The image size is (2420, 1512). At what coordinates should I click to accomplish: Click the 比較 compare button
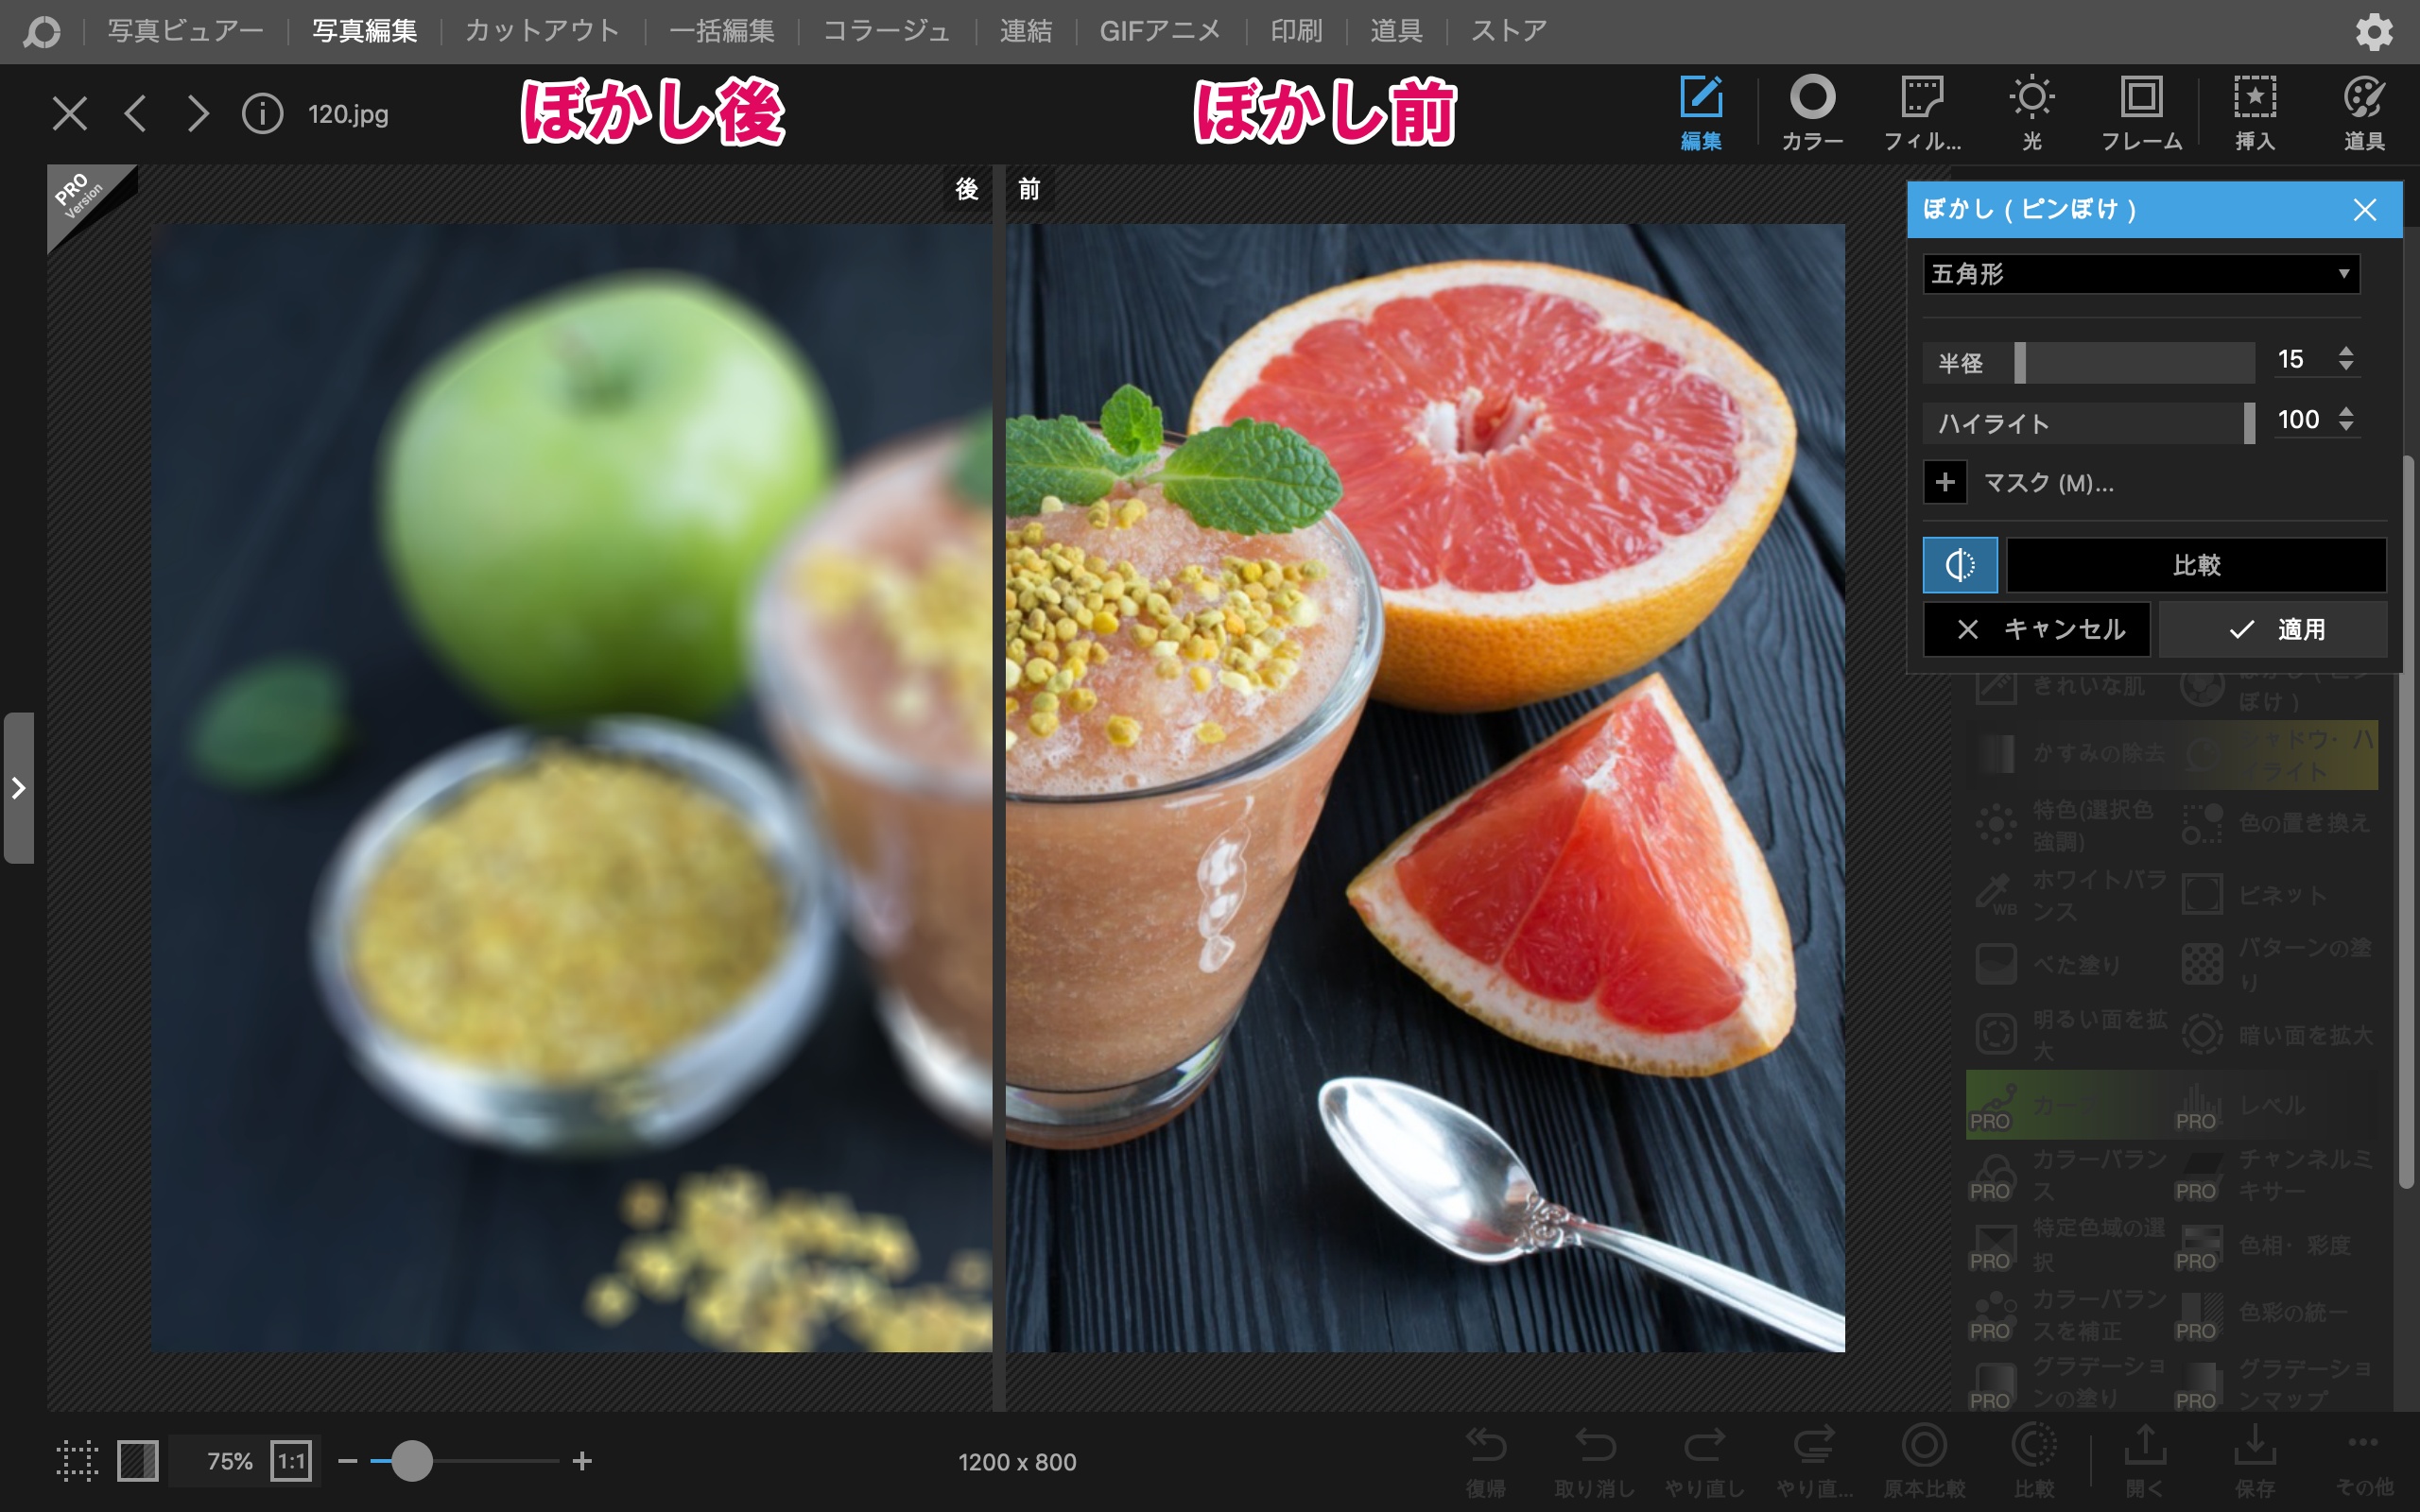2196,565
